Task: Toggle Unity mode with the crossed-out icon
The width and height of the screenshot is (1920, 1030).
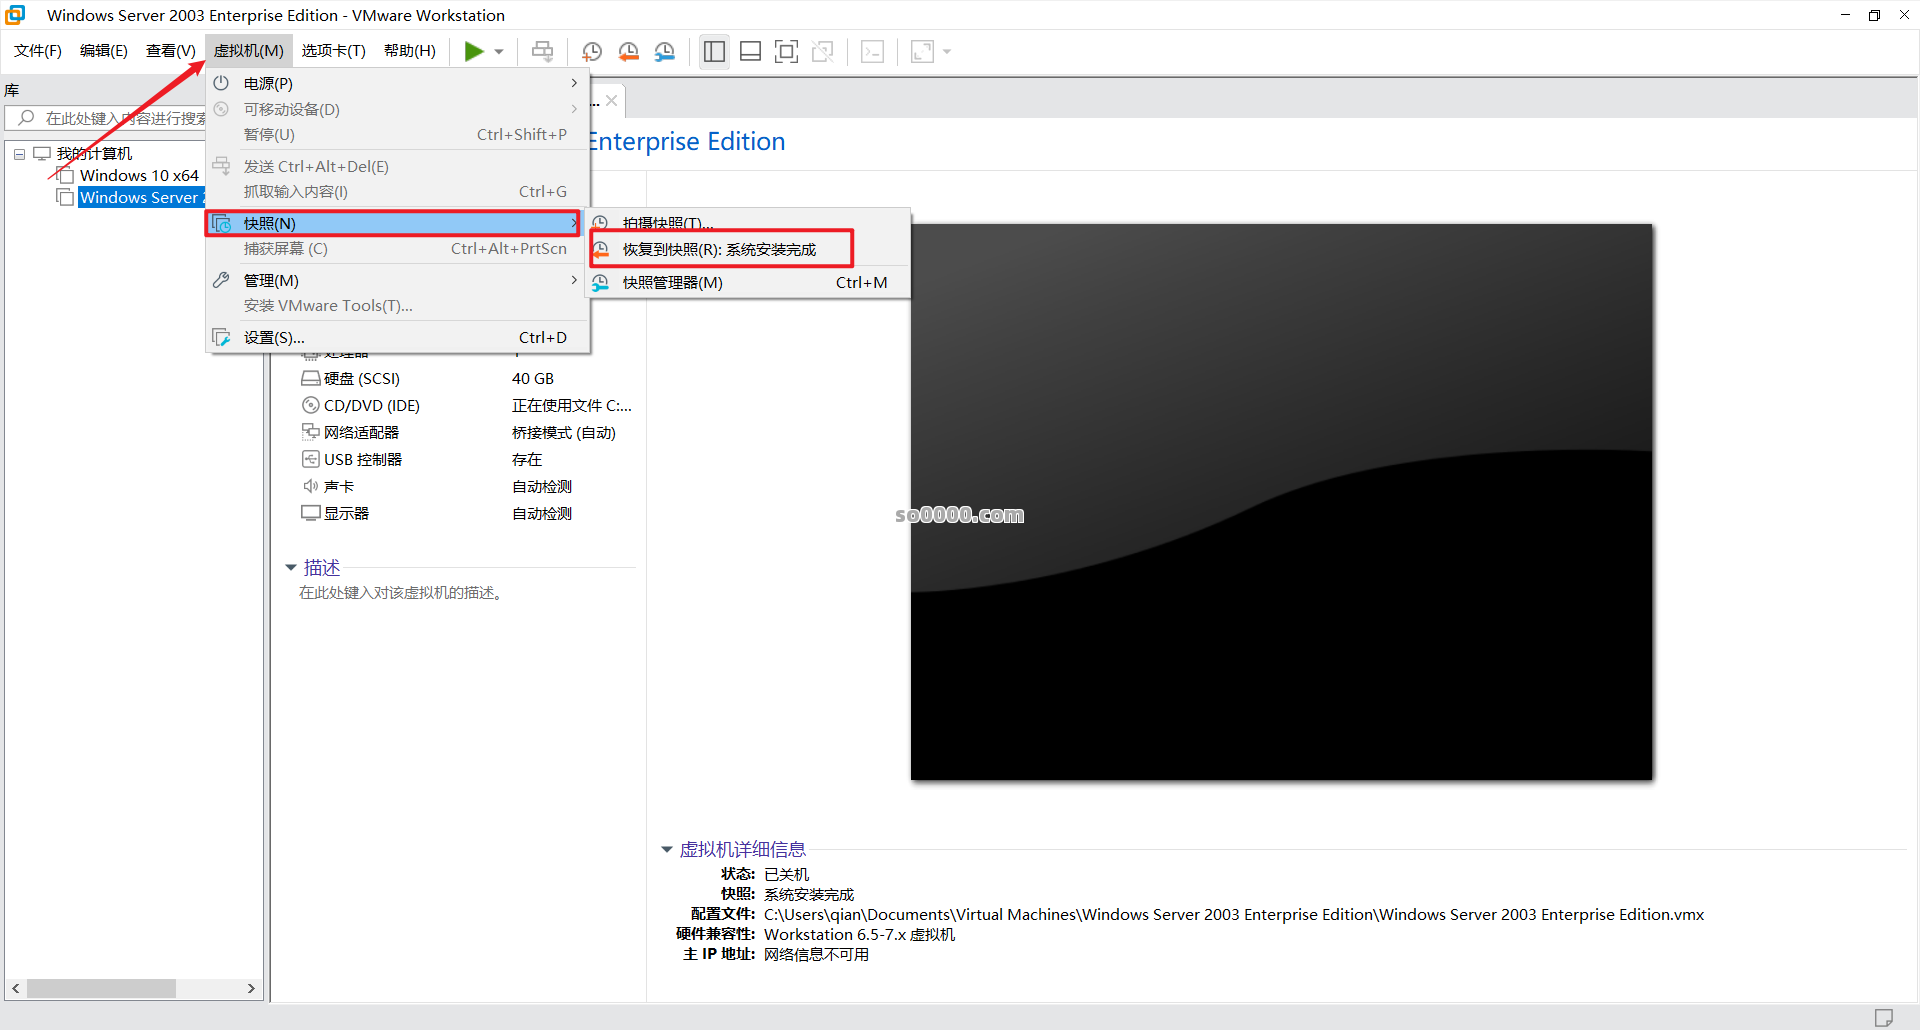Action: tap(823, 51)
